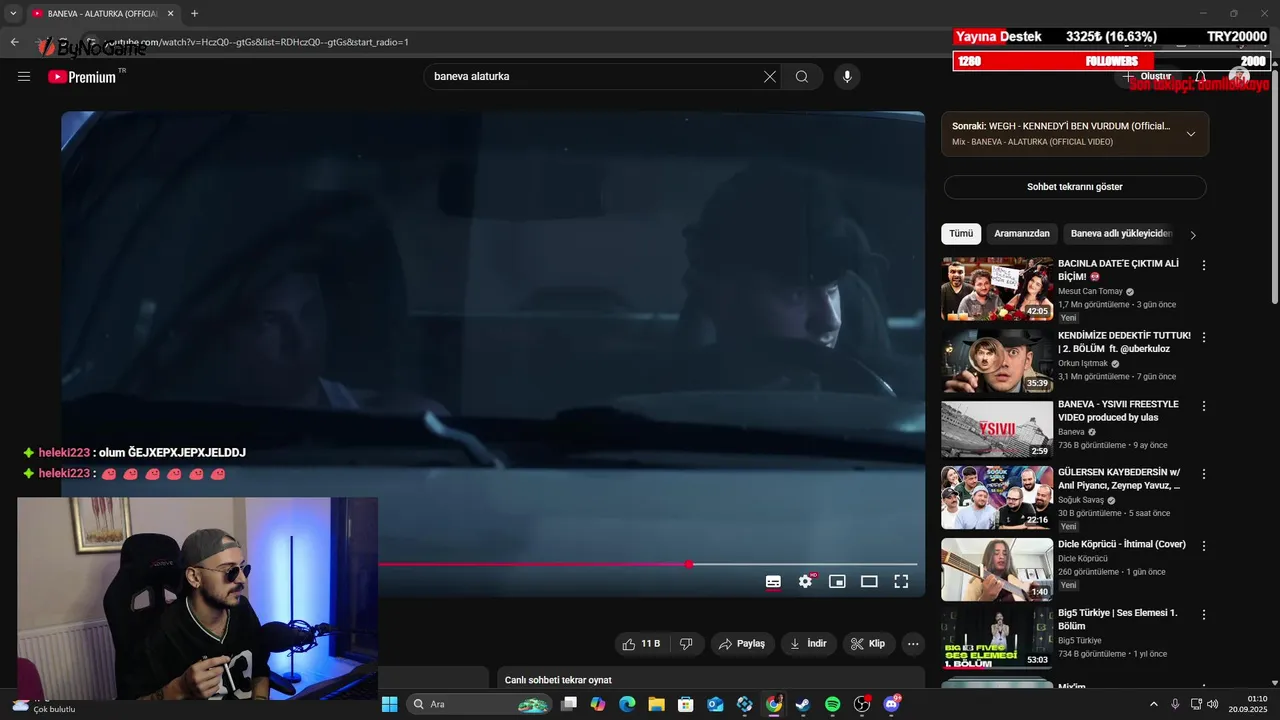
Task: Clear the search box text
Action: (x=770, y=76)
